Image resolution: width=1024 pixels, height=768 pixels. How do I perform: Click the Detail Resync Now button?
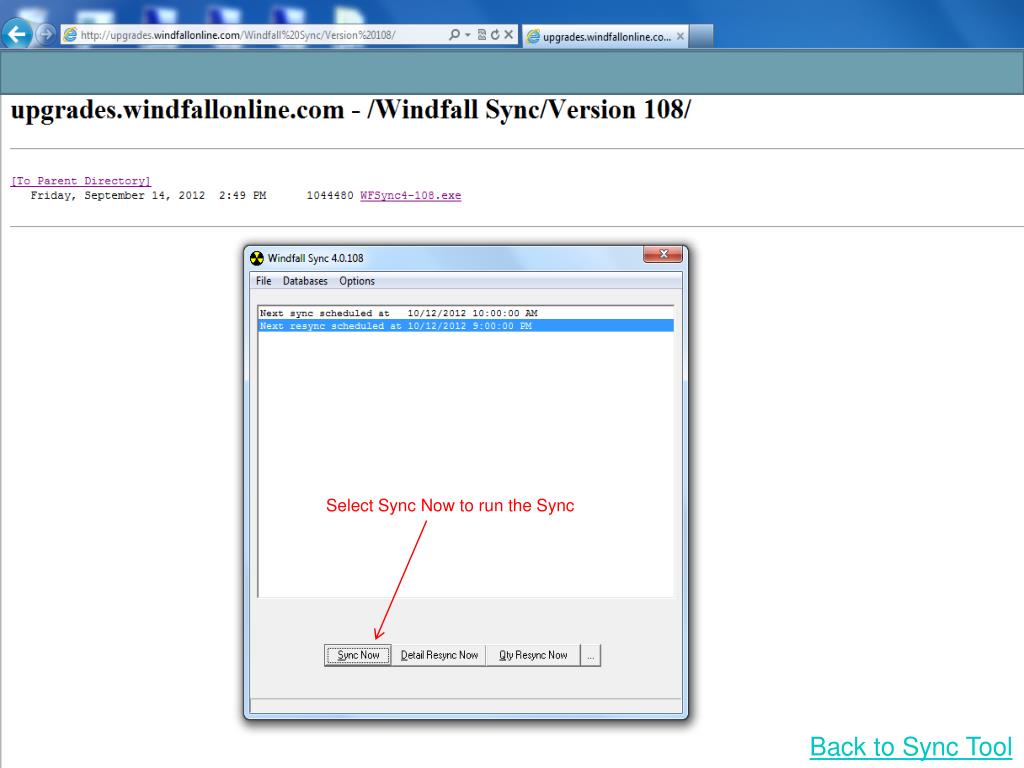pyautogui.click(x=439, y=655)
